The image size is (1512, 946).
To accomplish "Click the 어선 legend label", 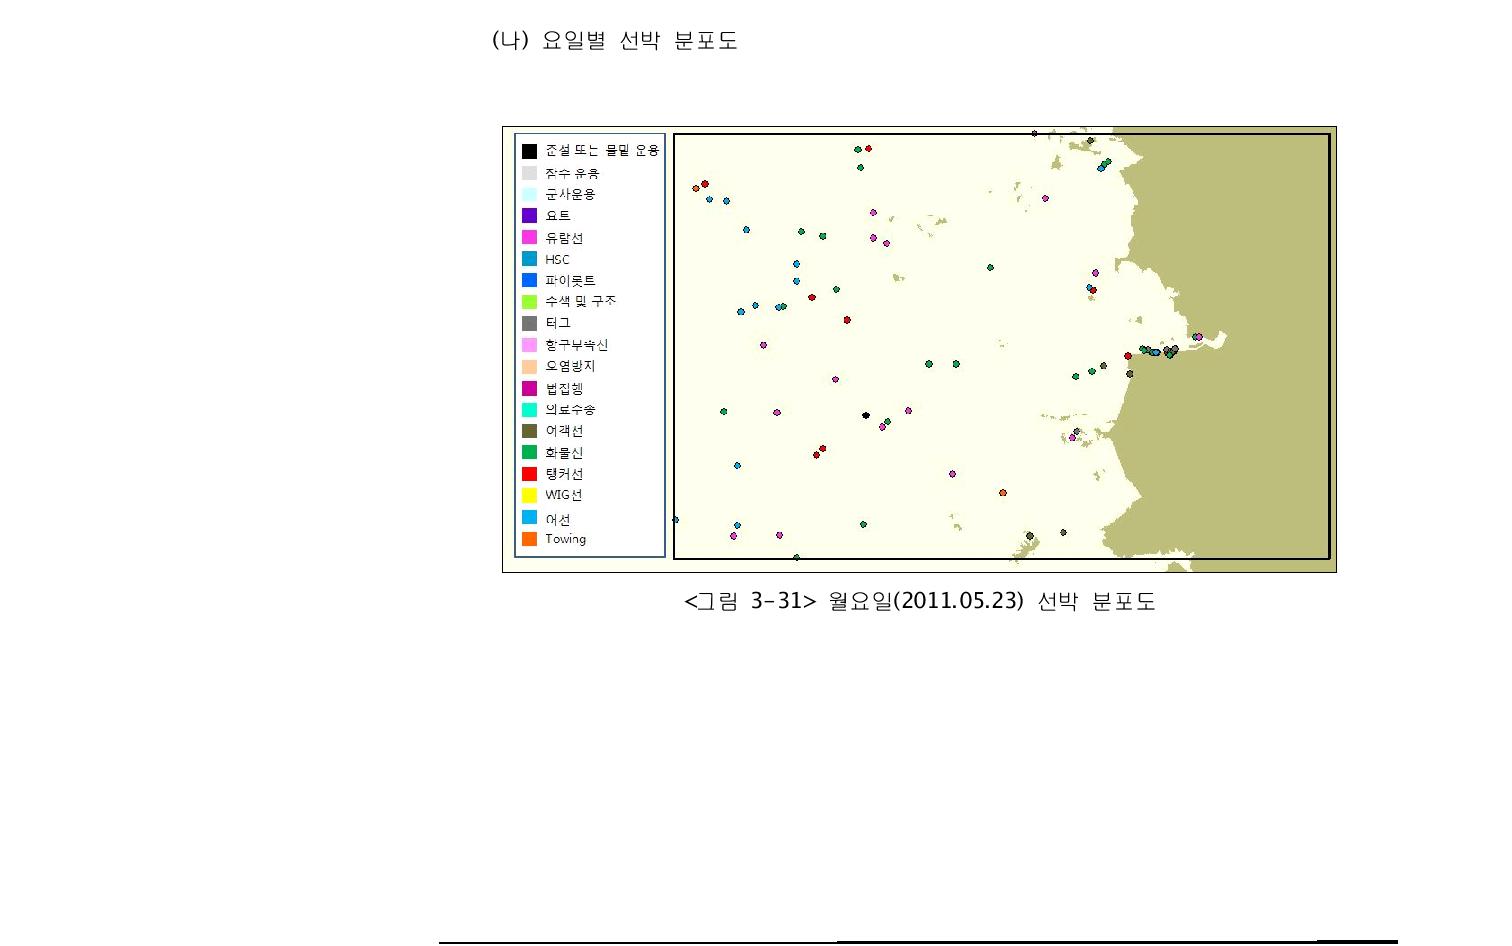I will [558, 519].
